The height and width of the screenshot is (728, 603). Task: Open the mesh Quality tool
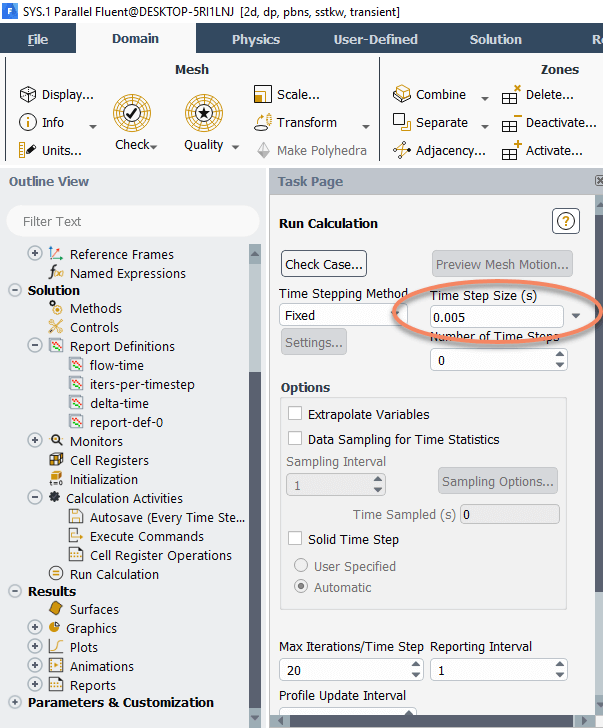[204, 113]
